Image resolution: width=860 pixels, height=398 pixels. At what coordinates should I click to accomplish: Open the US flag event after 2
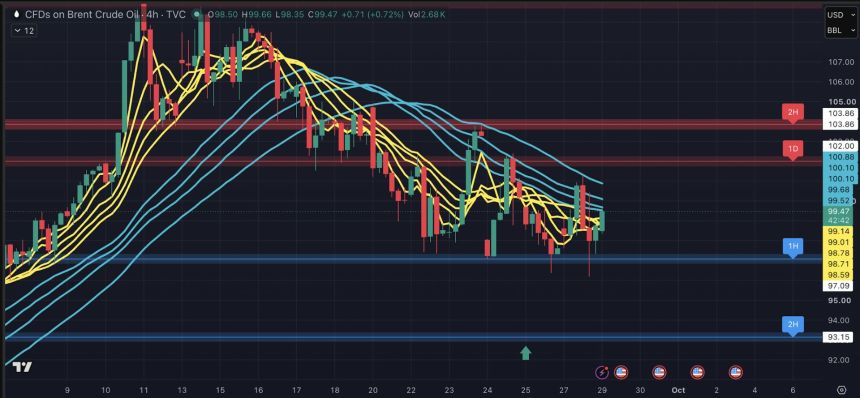click(x=735, y=373)
